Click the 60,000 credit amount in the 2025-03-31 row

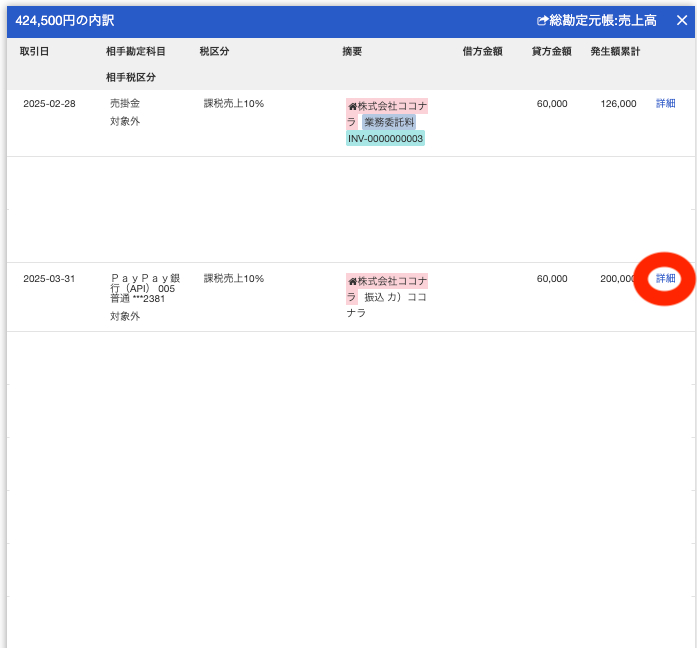pos(552,279)
